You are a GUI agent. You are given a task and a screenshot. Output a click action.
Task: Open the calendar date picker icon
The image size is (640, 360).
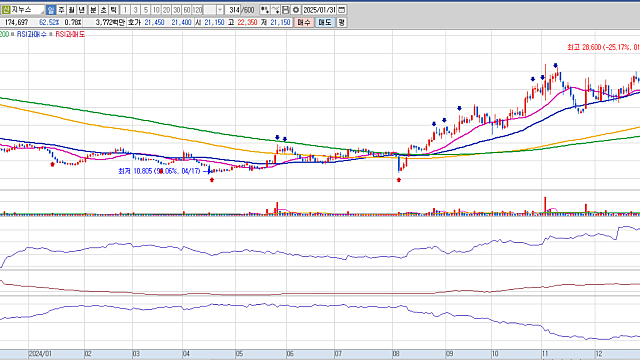342,10
